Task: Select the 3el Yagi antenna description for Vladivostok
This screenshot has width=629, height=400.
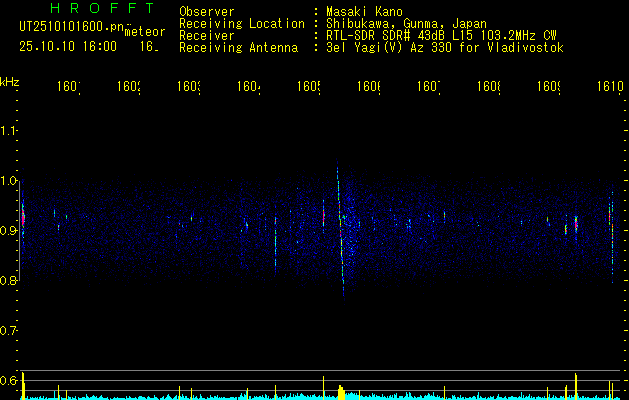Action: click(445, 48)
